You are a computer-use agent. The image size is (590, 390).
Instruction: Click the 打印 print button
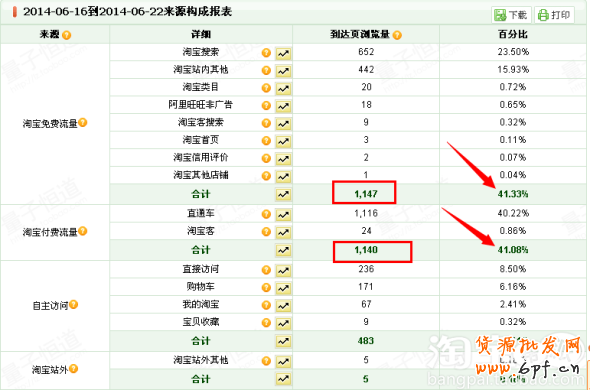click(554, 15)
